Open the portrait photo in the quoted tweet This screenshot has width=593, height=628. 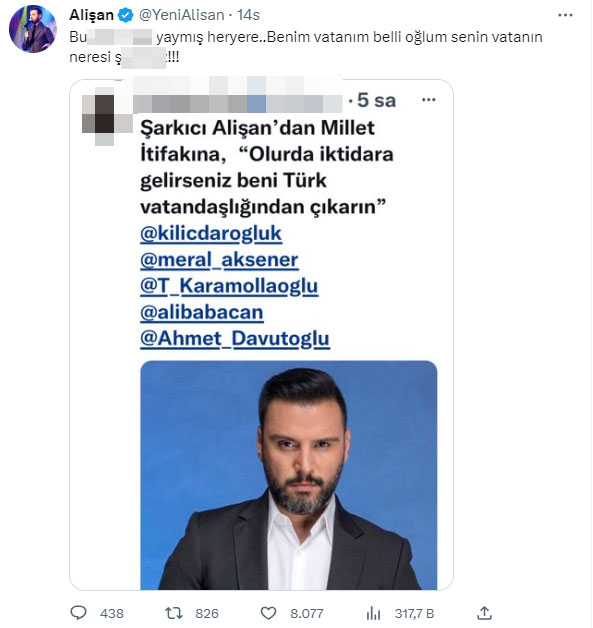(289, 475)
